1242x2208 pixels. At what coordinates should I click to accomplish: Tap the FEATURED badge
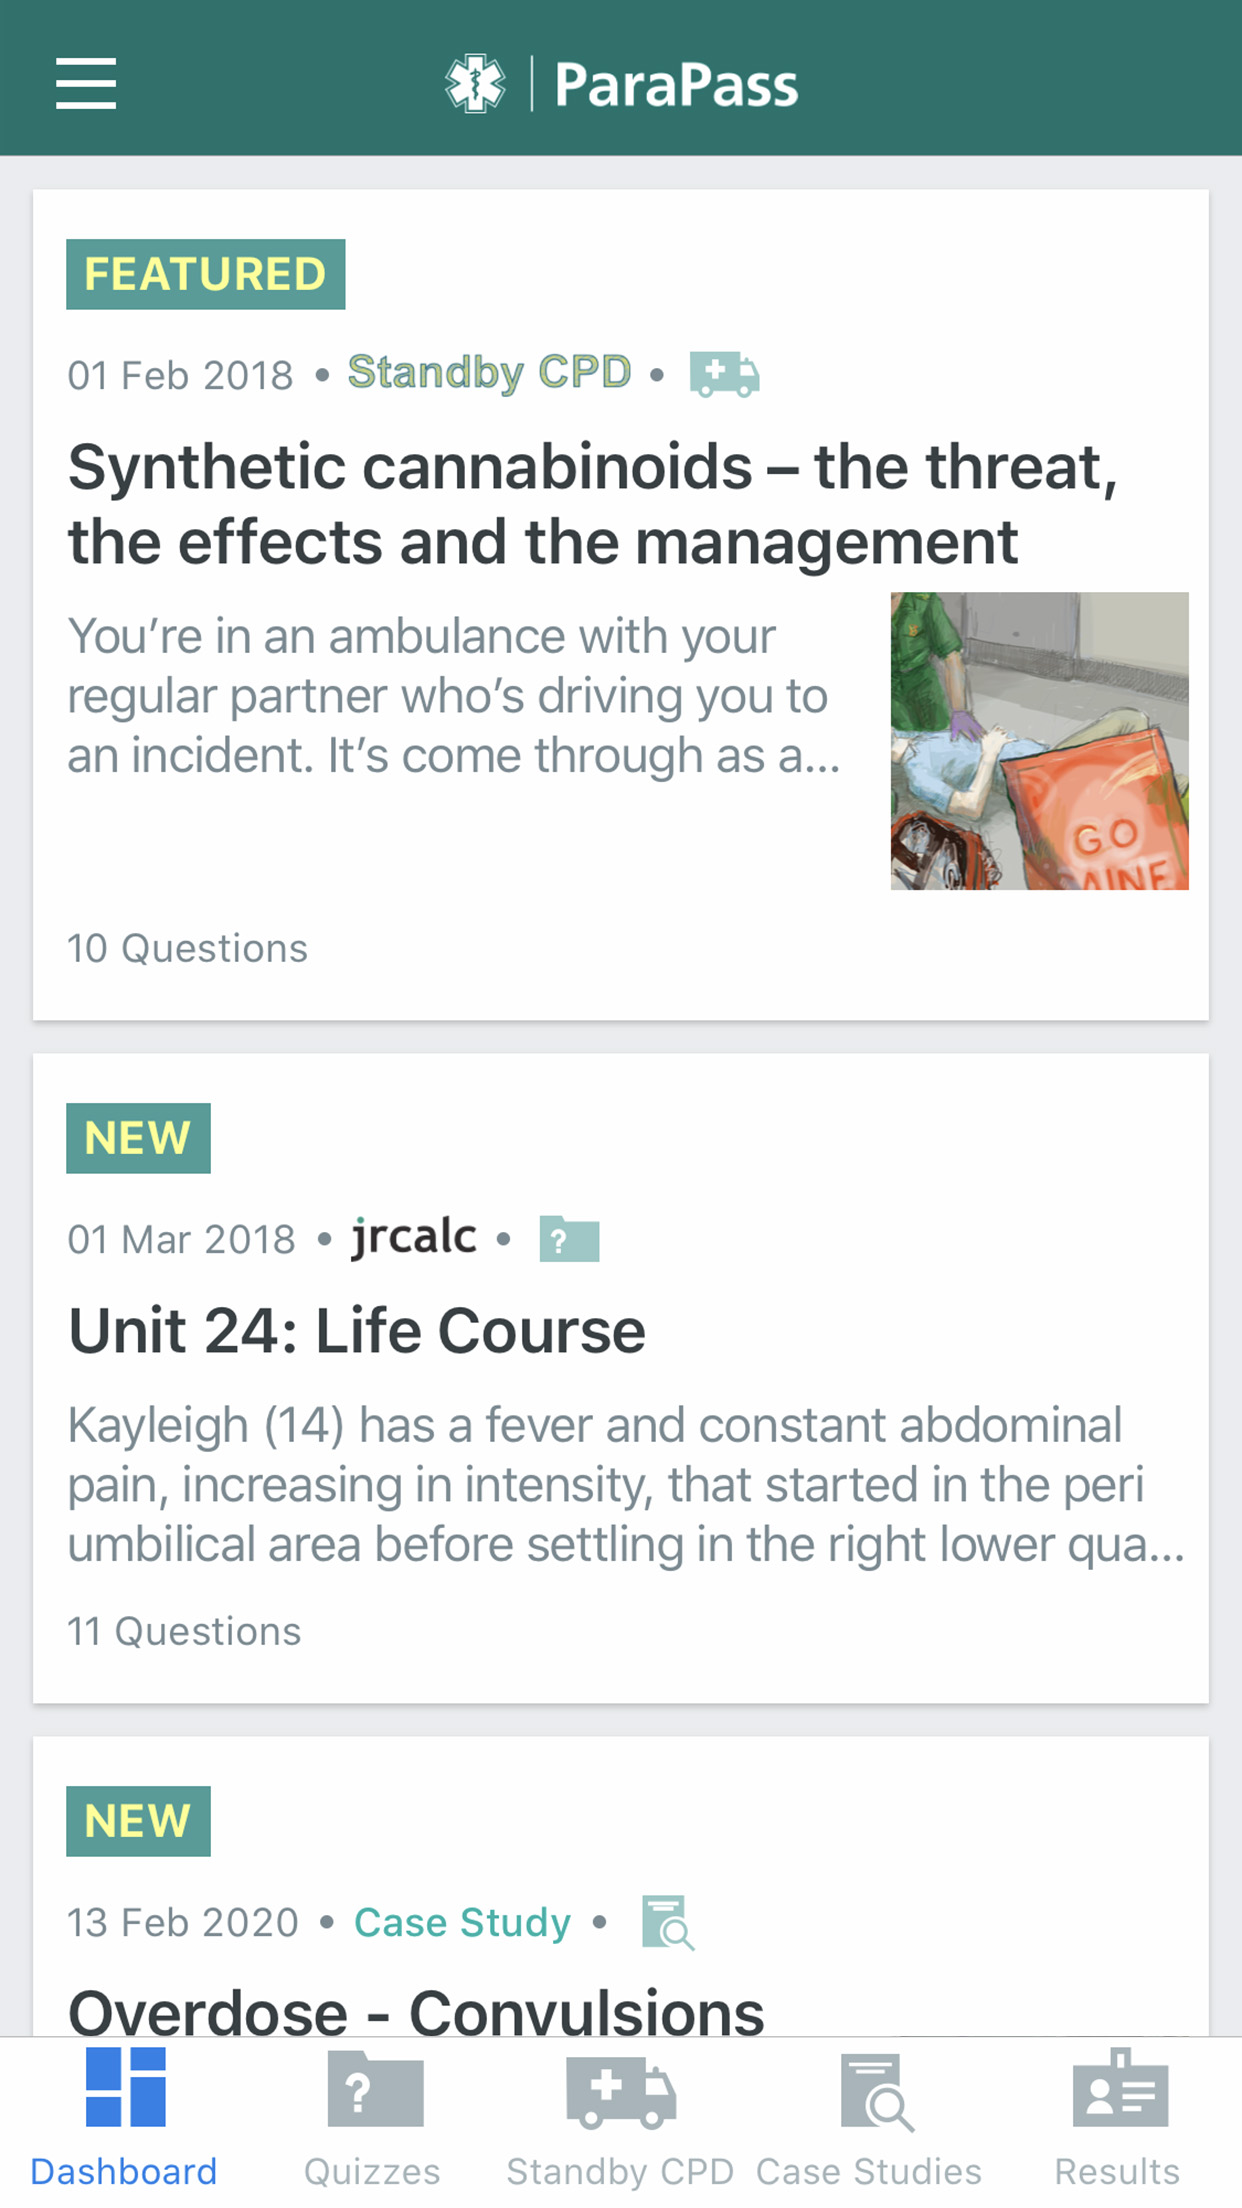click(205, 274)
